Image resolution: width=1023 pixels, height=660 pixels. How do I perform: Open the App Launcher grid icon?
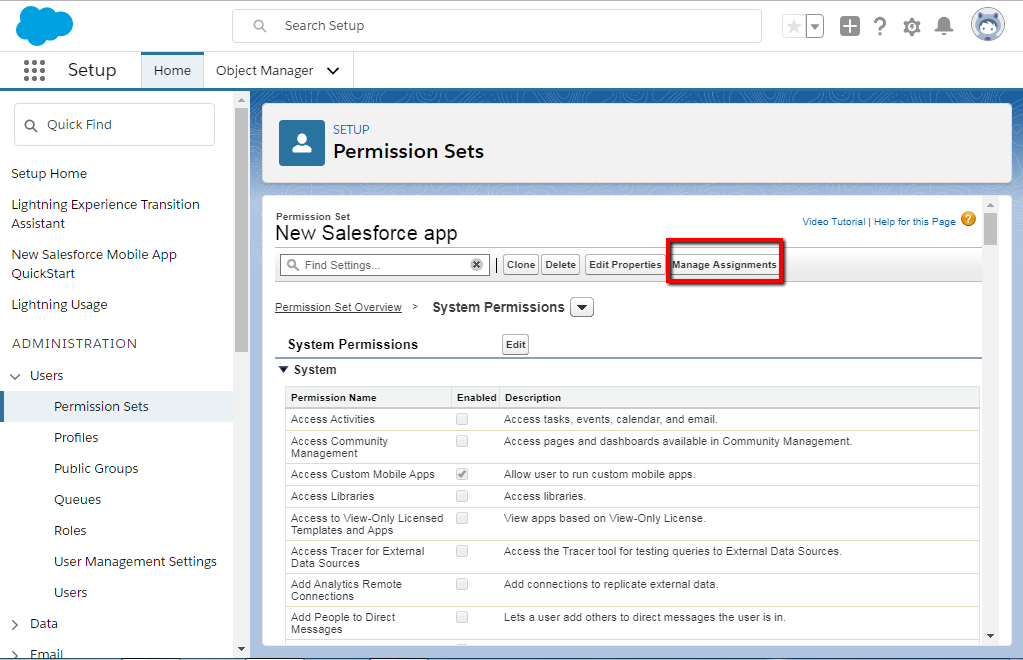34,70
